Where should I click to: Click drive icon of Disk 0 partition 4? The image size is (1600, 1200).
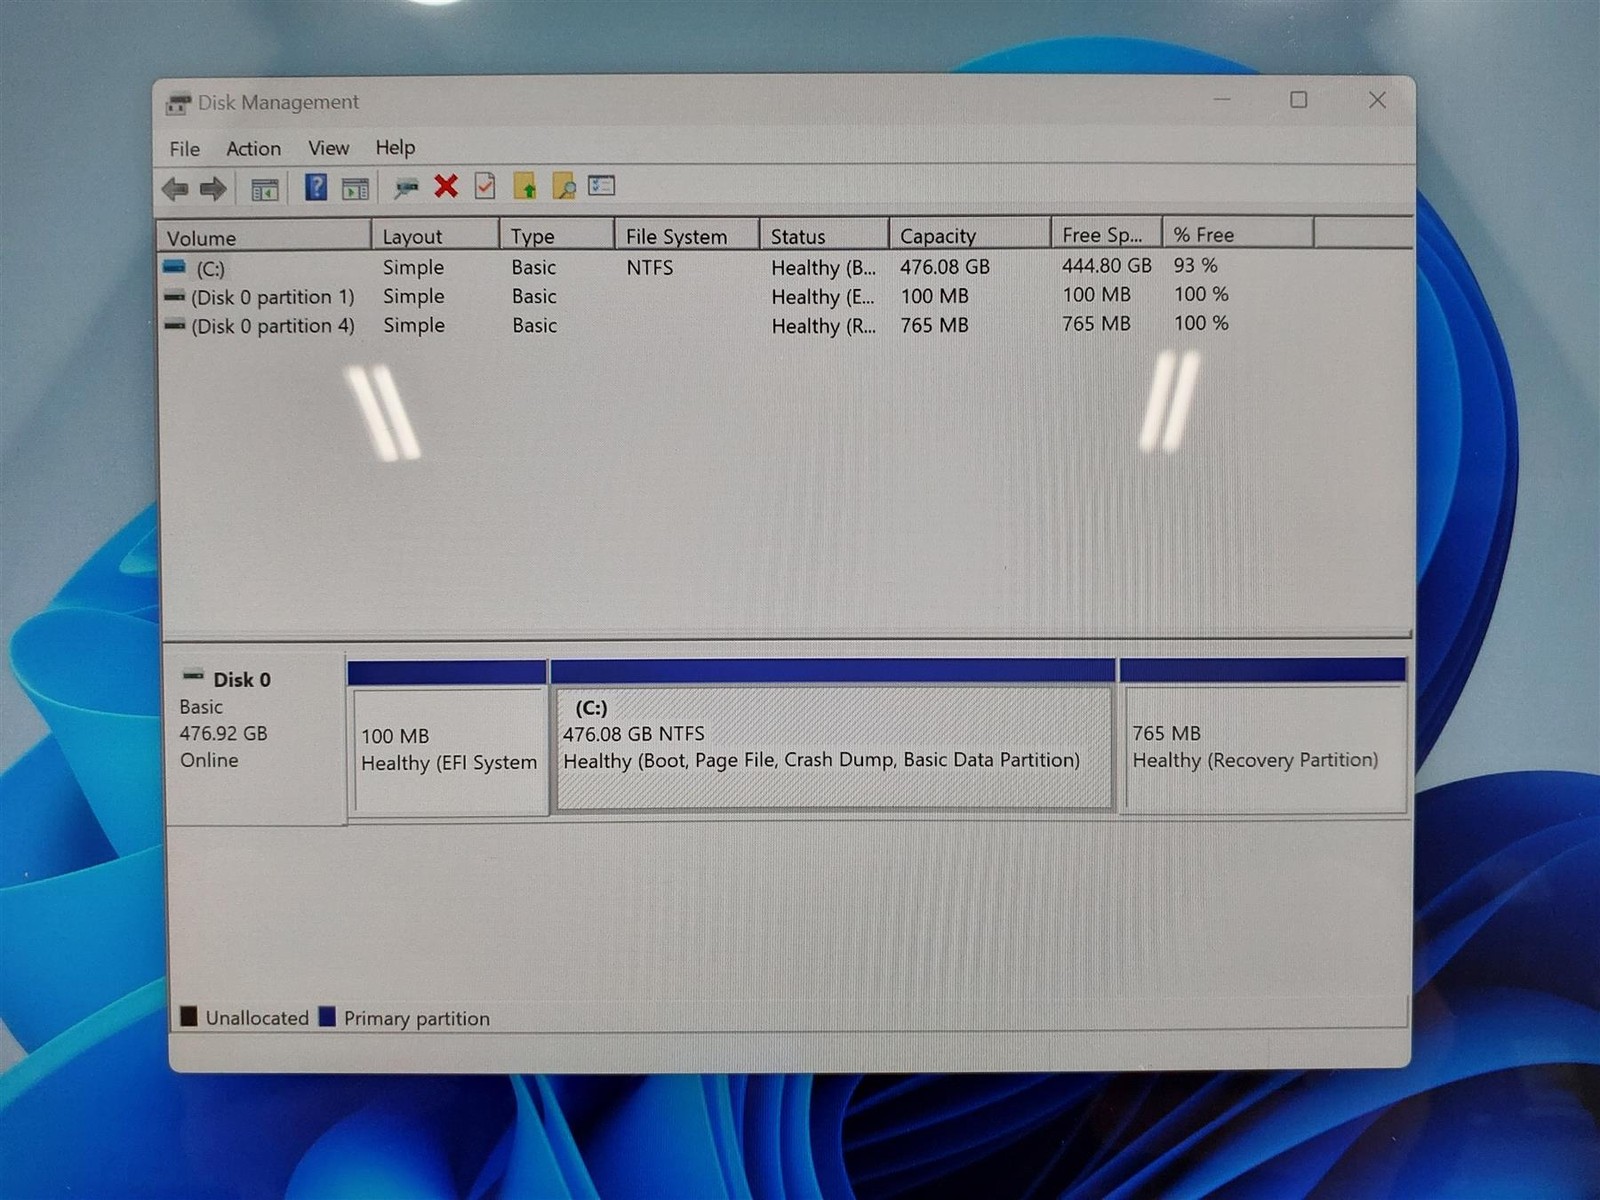[175, 326]
